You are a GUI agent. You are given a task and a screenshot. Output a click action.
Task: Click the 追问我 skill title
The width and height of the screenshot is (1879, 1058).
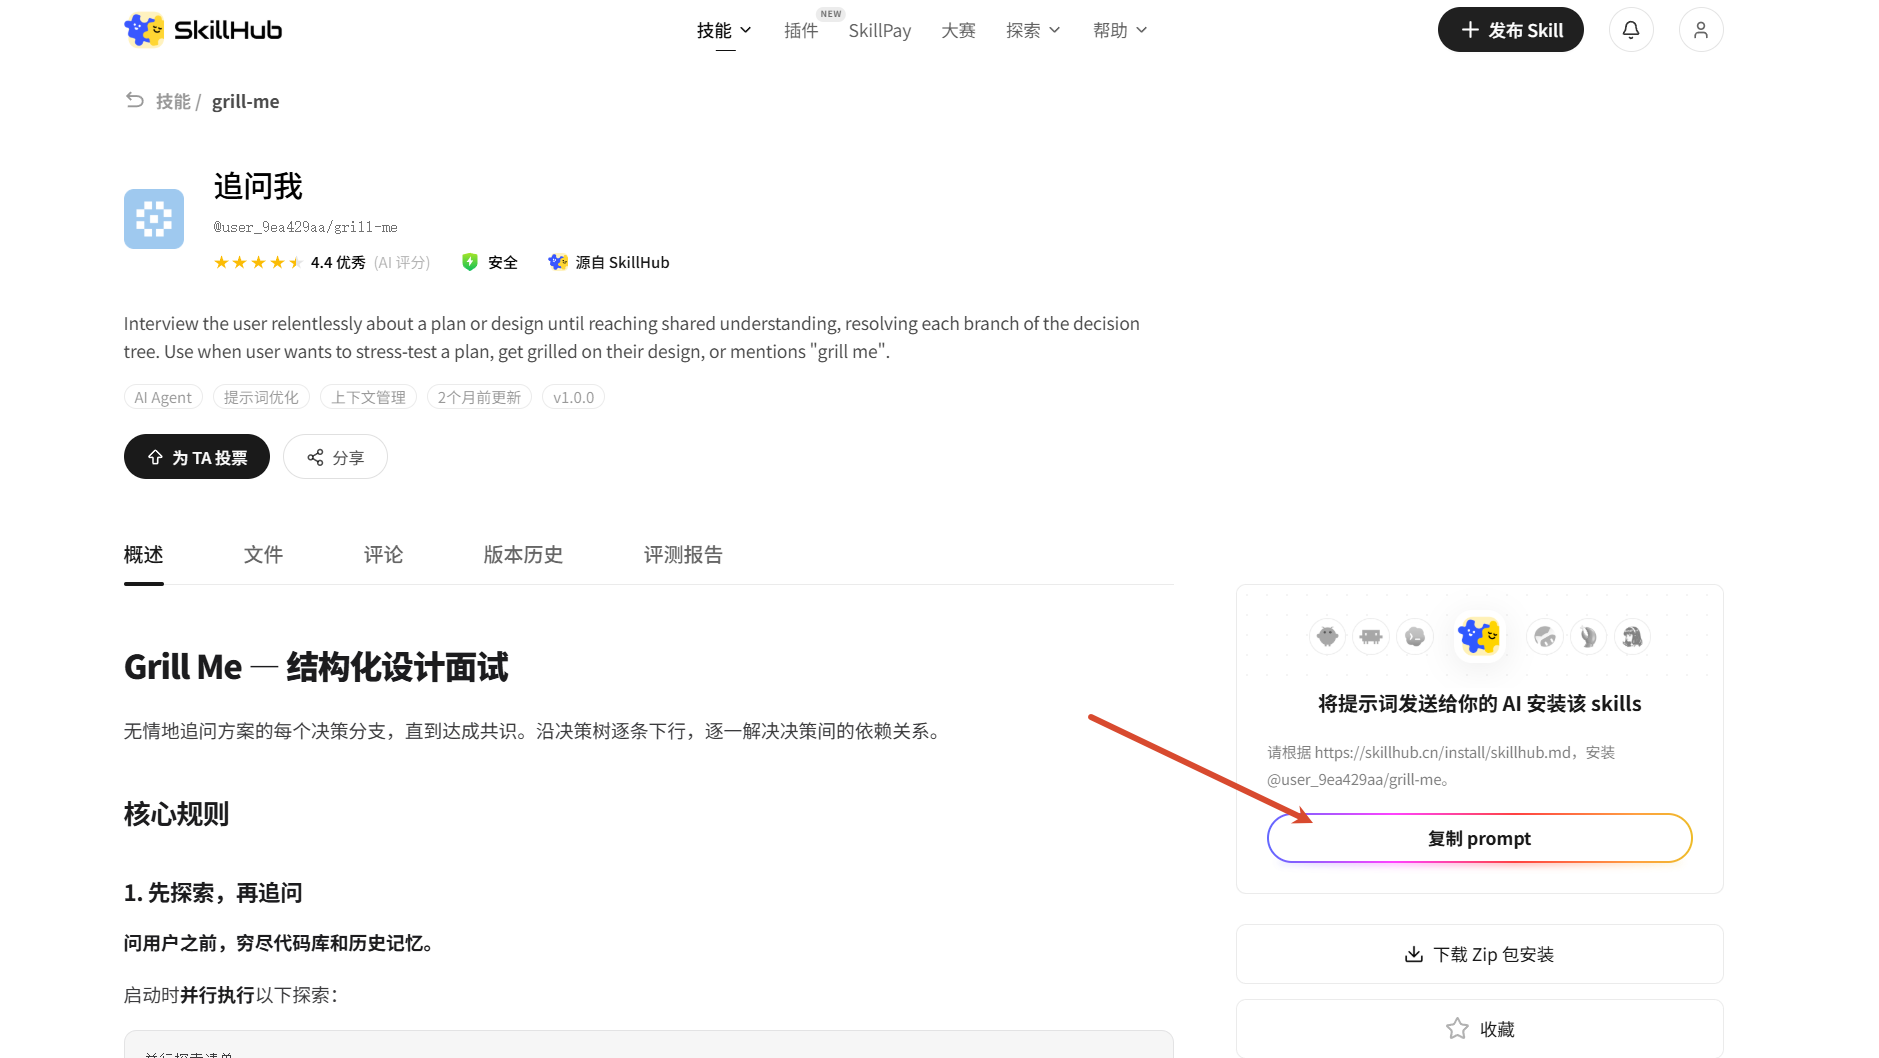(x=258, y=187)
